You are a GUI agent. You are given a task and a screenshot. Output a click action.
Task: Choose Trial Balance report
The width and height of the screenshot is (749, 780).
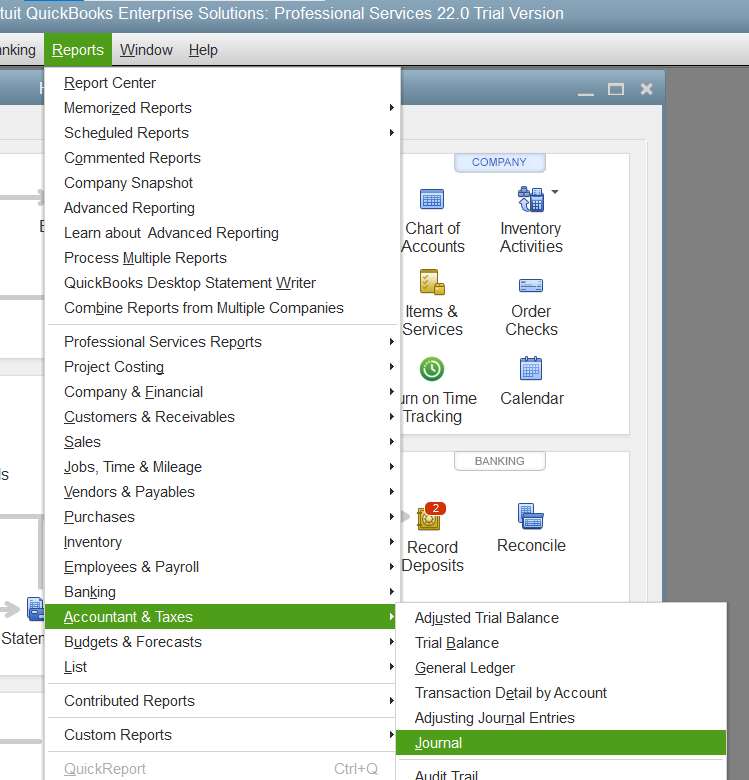coord(457,643)
